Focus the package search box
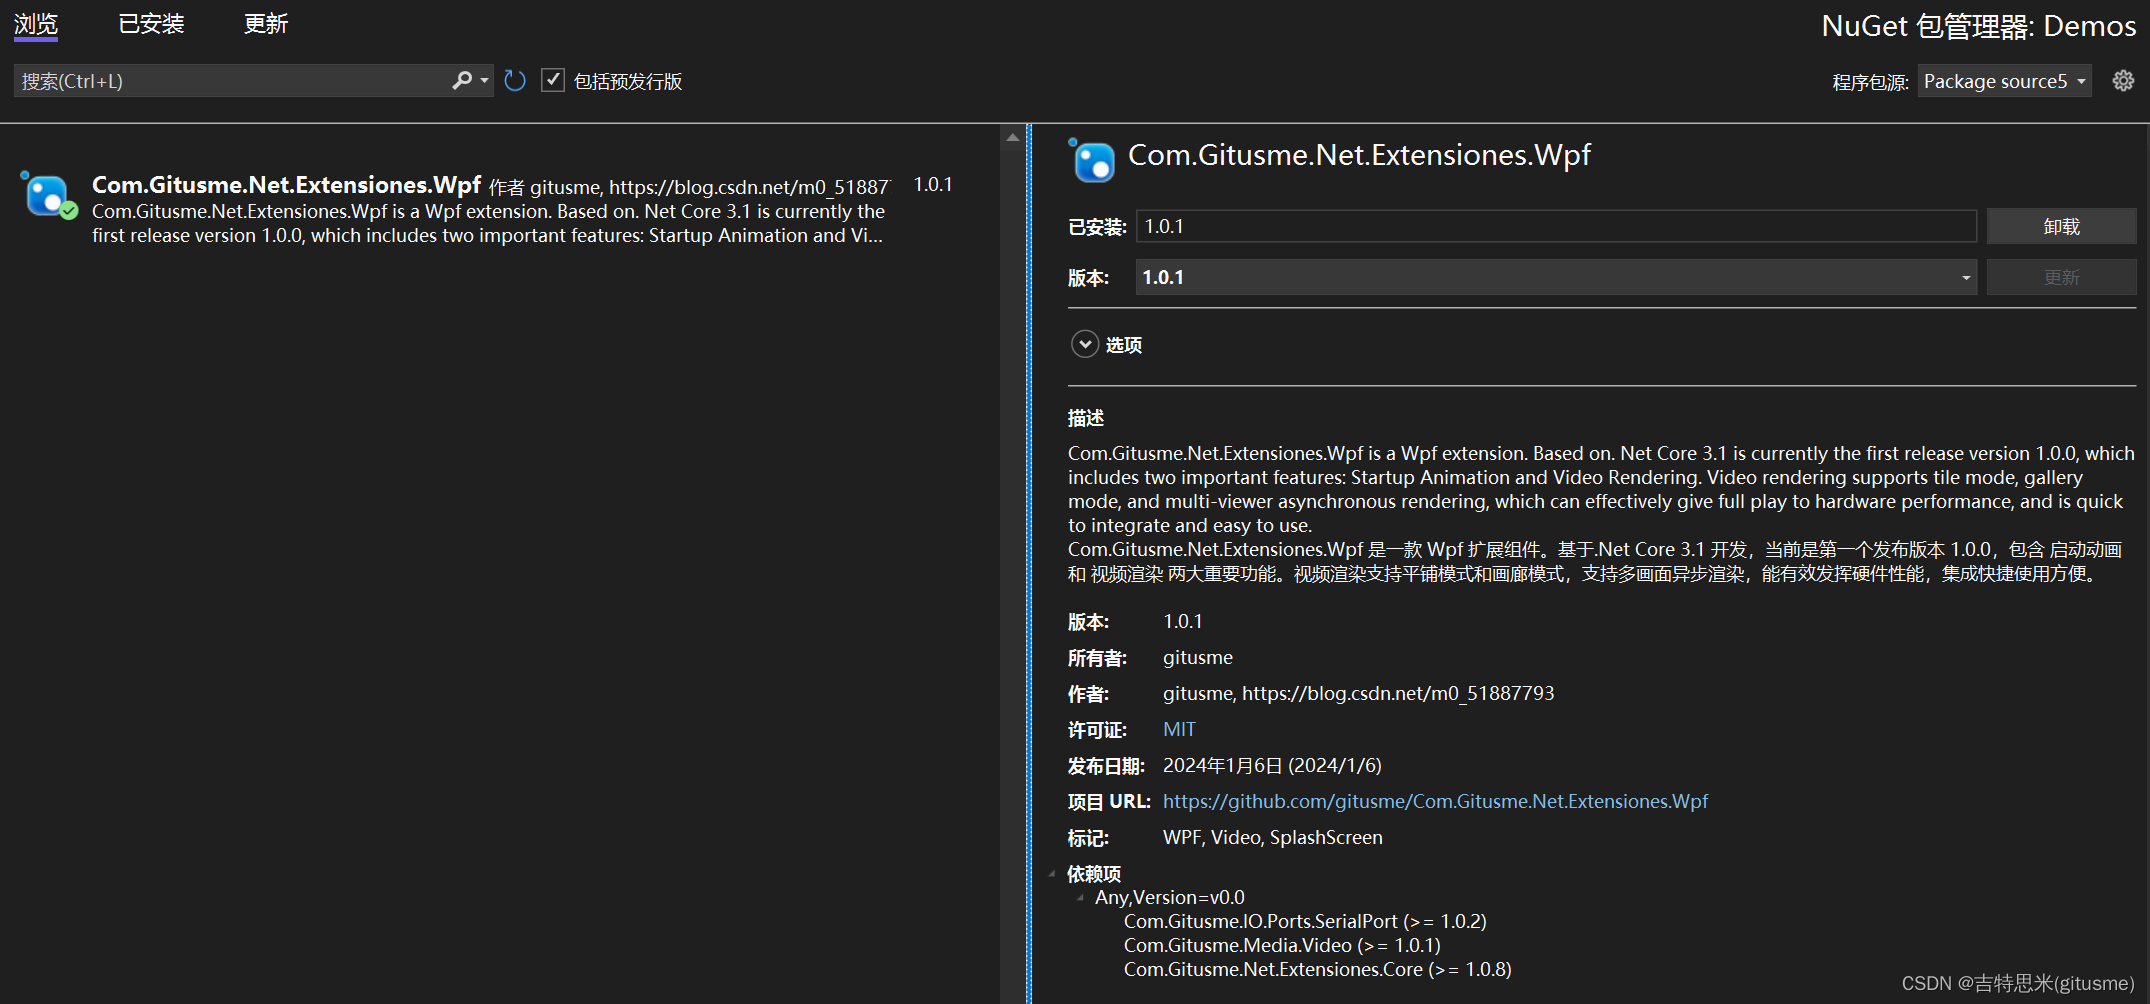The height and width of the screenshot is (1004, 2150). click(232, 81)
